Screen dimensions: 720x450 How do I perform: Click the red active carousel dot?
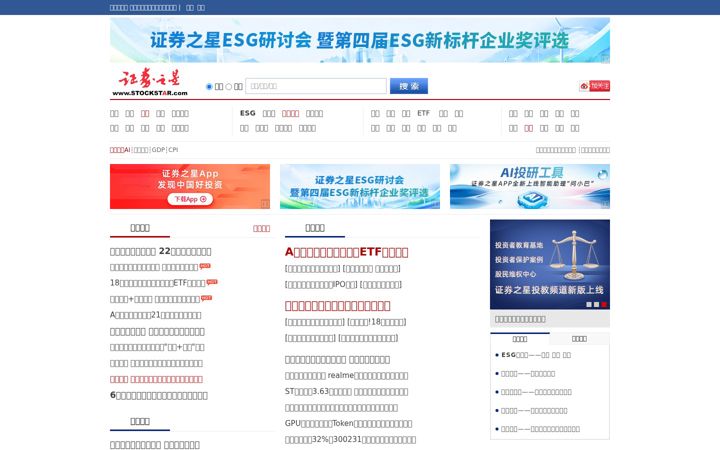point(604,304)
